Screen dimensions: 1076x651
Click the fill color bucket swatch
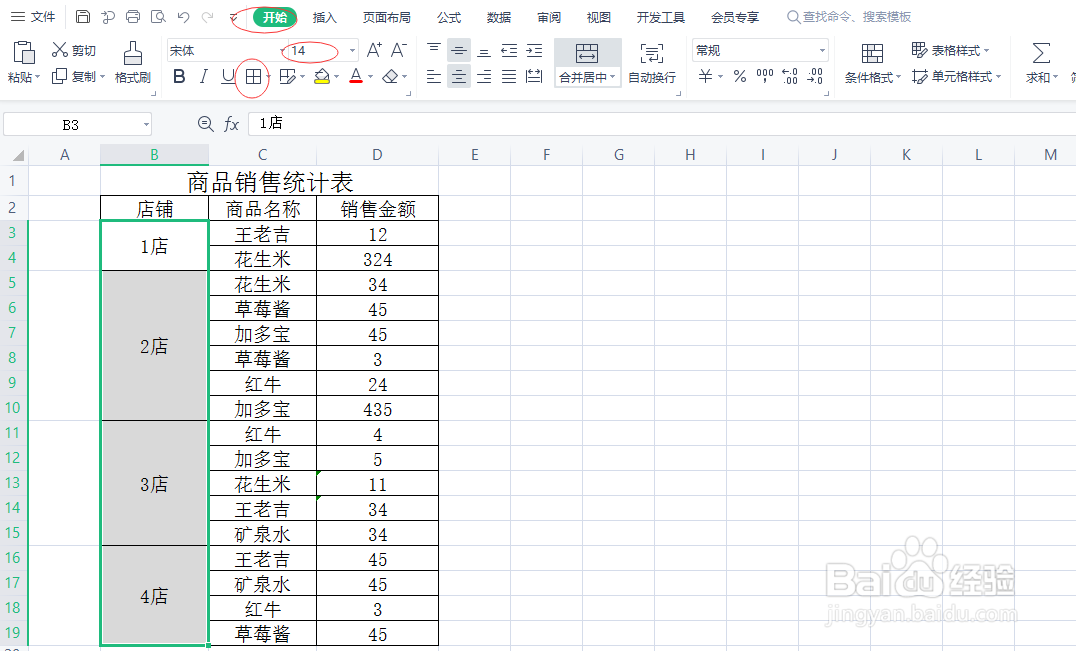point(321,76)
